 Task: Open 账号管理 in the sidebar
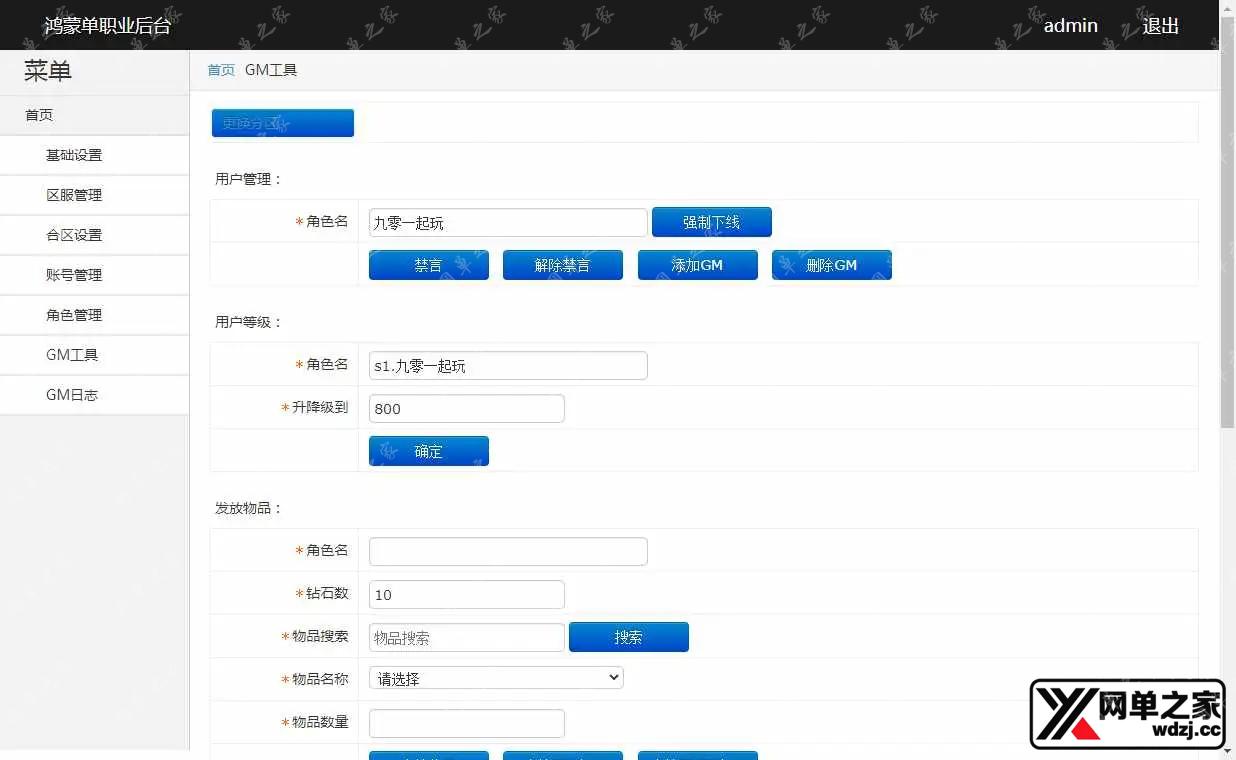[x=74, y=275]
